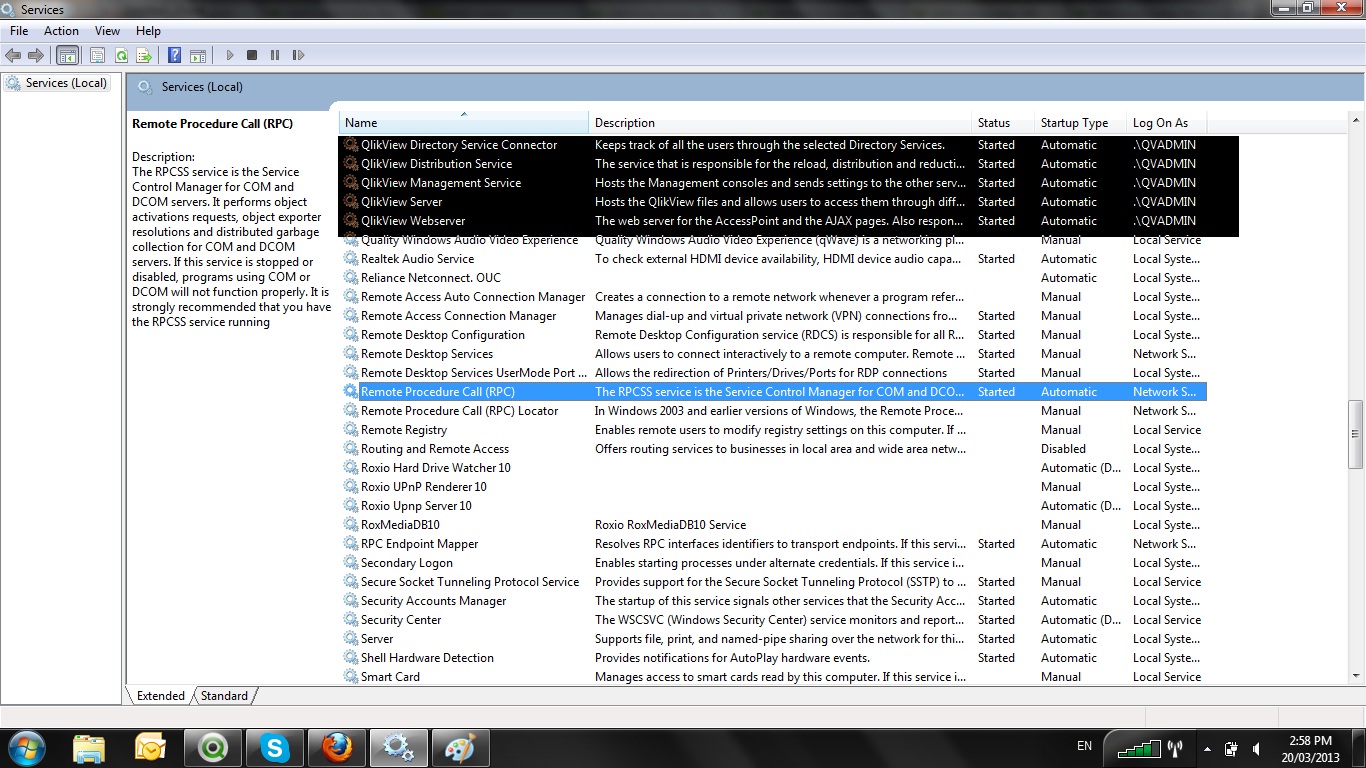
Task: Open the Windows Start menu orb
Action: coord(26,747)
